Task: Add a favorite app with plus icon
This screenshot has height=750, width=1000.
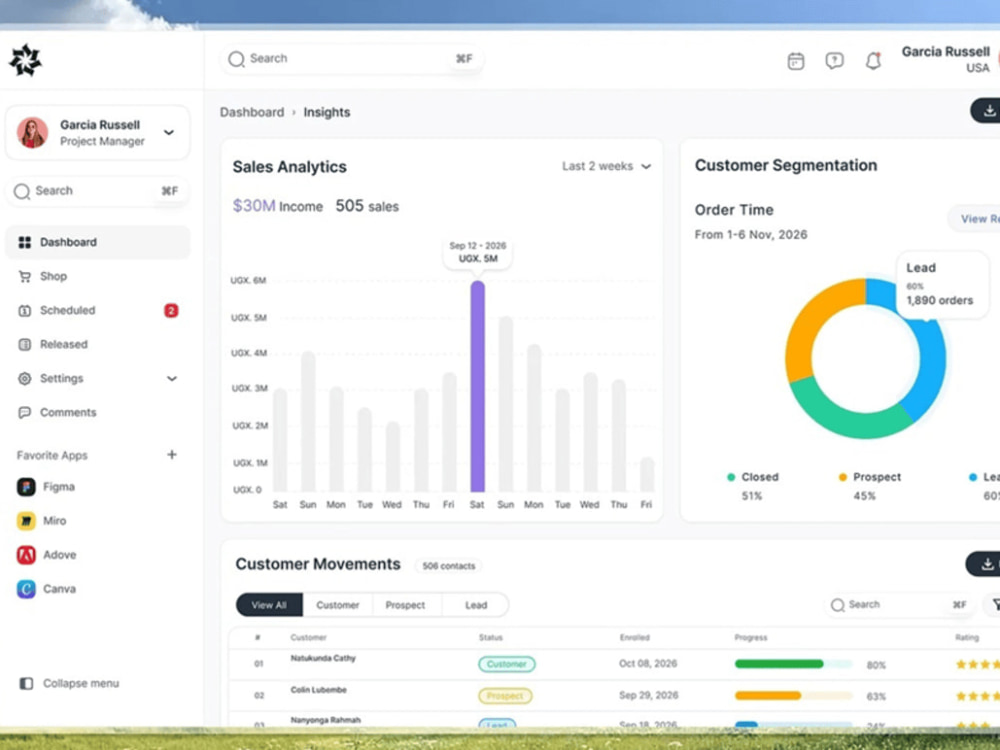Action: pyautogui.click(x=172, y=455)
